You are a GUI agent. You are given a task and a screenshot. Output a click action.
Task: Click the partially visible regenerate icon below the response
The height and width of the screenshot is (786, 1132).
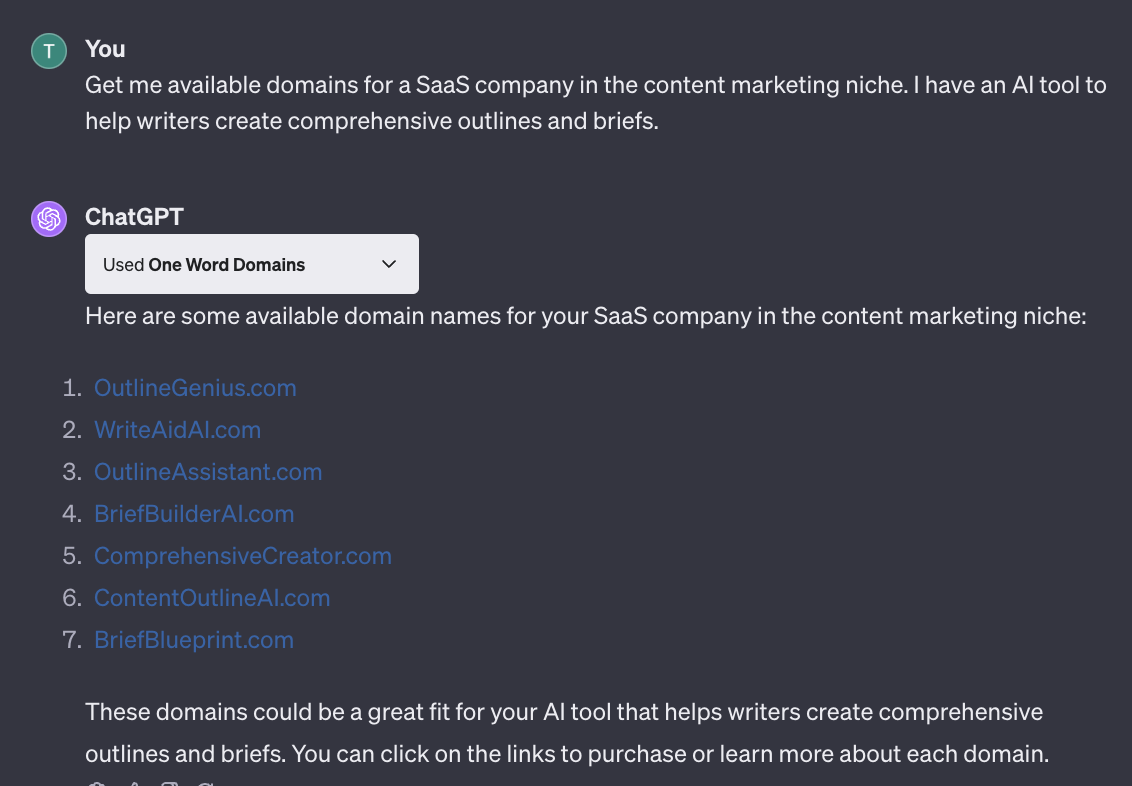(x=205, y=783)
